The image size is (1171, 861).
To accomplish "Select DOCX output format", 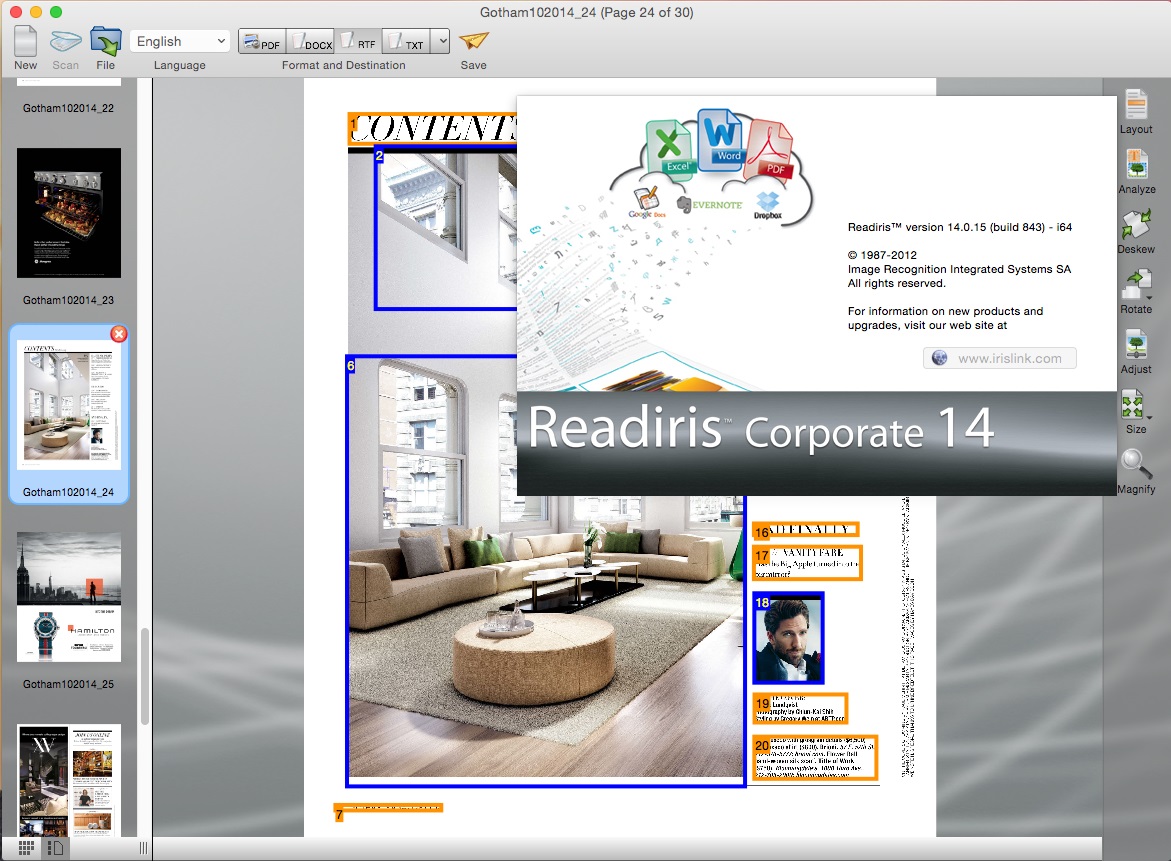I will pyautogui.click(x=310, y=41).
